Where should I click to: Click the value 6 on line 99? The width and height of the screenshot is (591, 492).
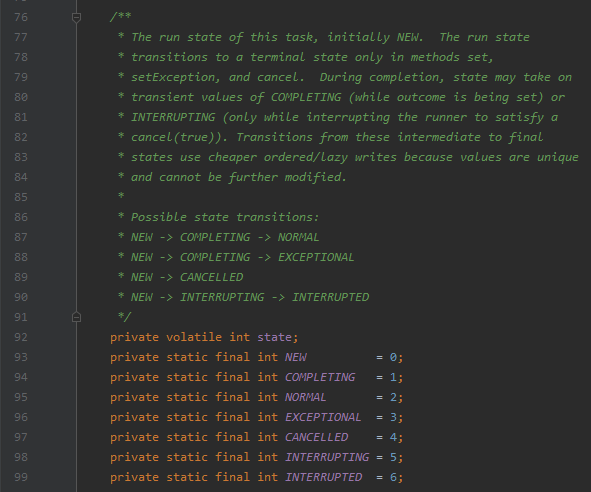393,477
